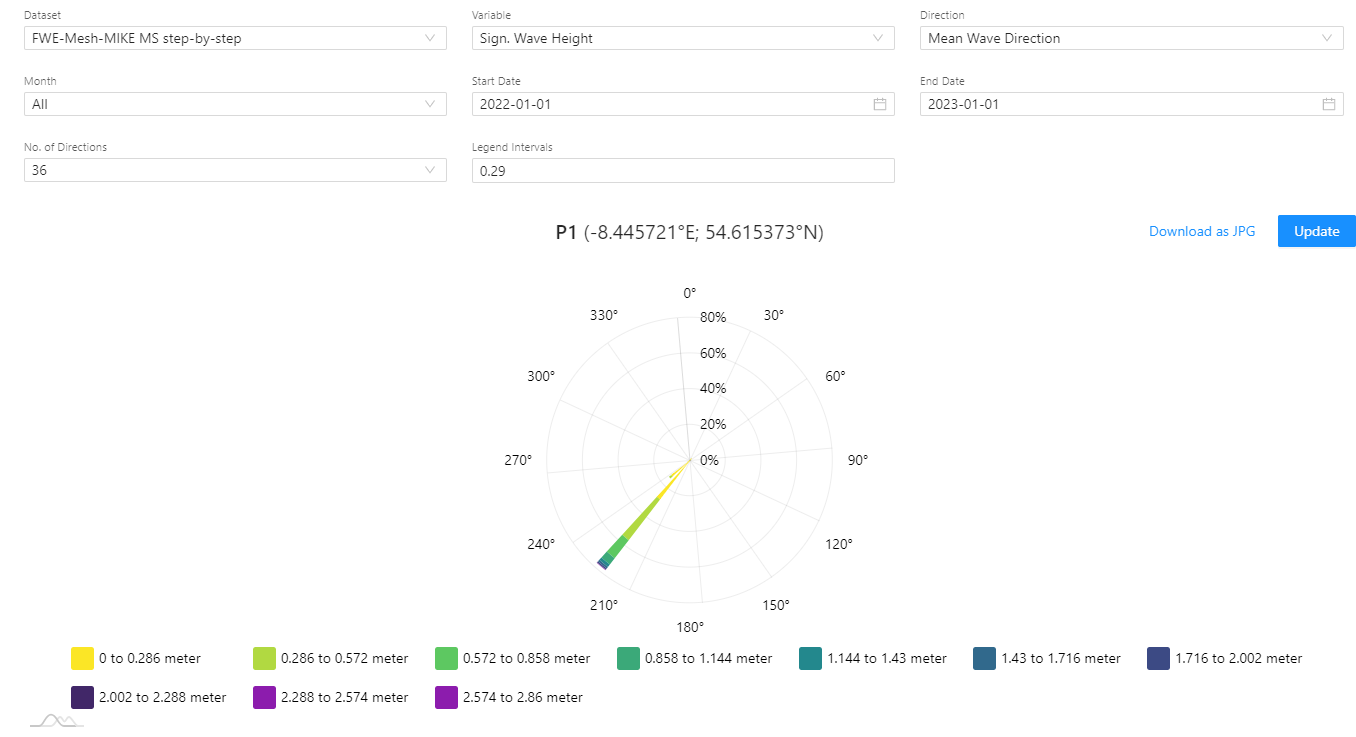
Task: Toggle the 0 to 0.286 meter legend swatch
Action: [82, 658]
